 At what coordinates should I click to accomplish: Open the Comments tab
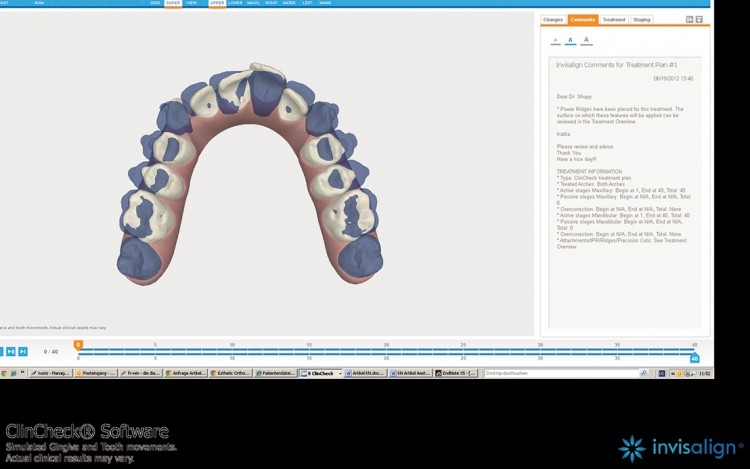583,20
